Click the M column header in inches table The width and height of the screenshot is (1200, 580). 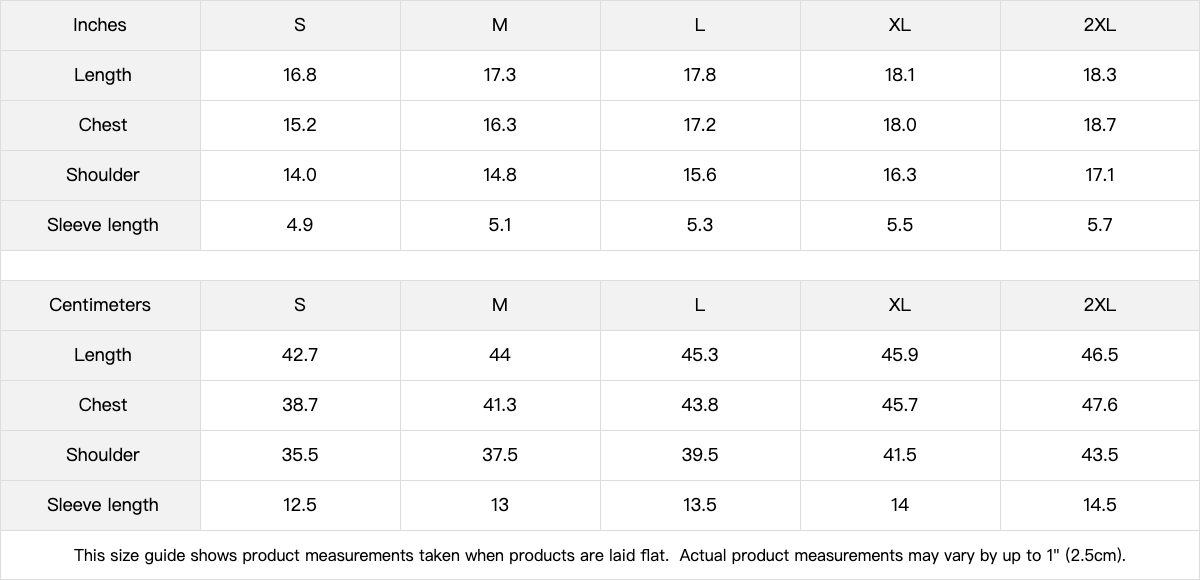pos(500,25)
